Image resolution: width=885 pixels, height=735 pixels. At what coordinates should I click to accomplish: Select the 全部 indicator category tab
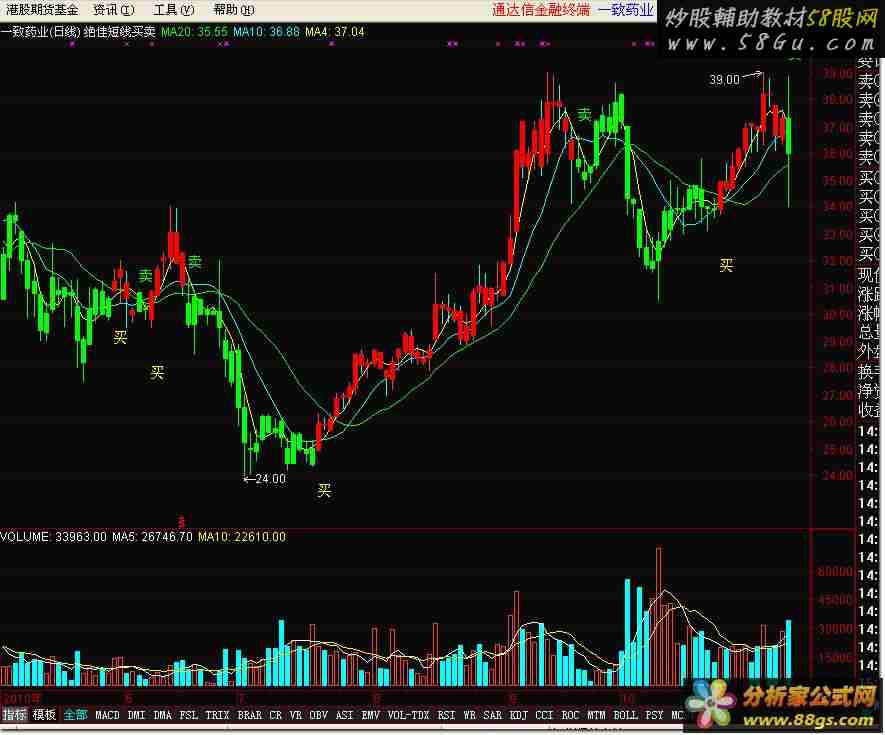[x=75, y=715]
